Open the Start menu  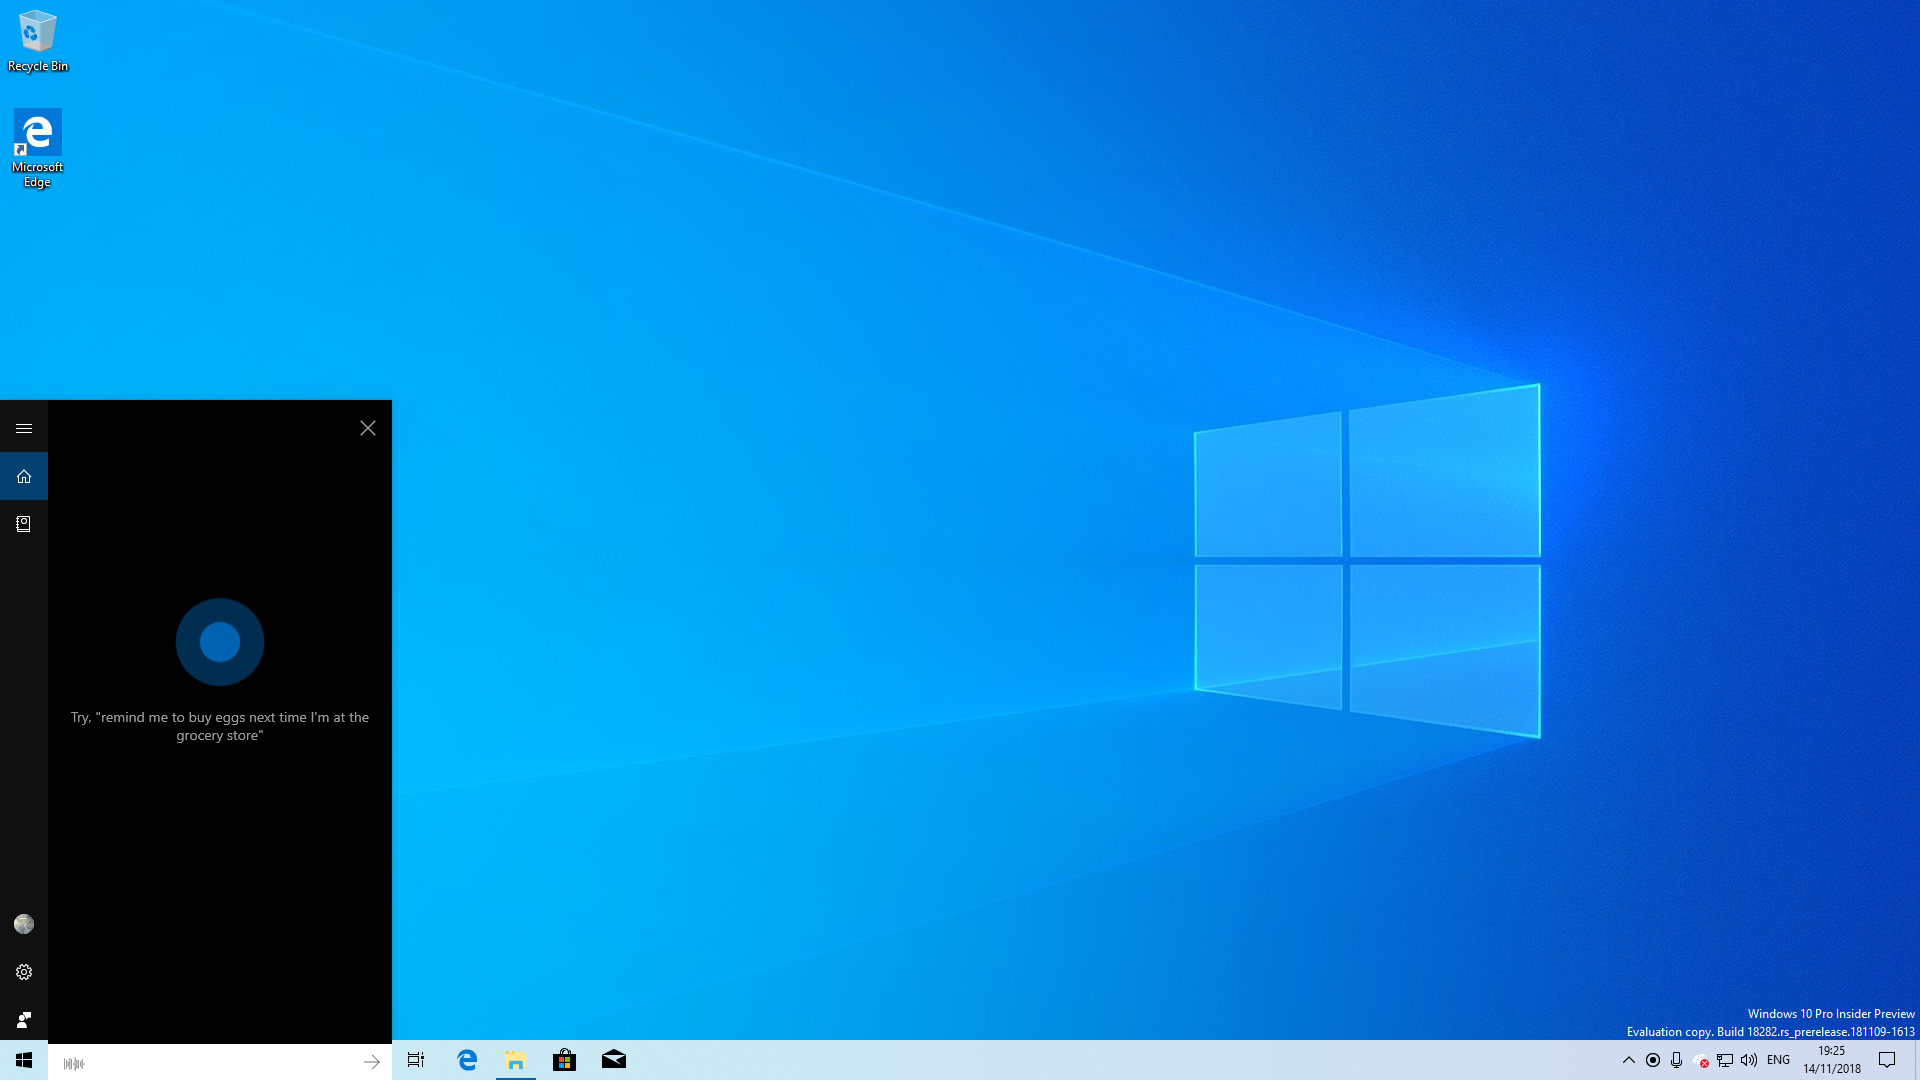24,1062
